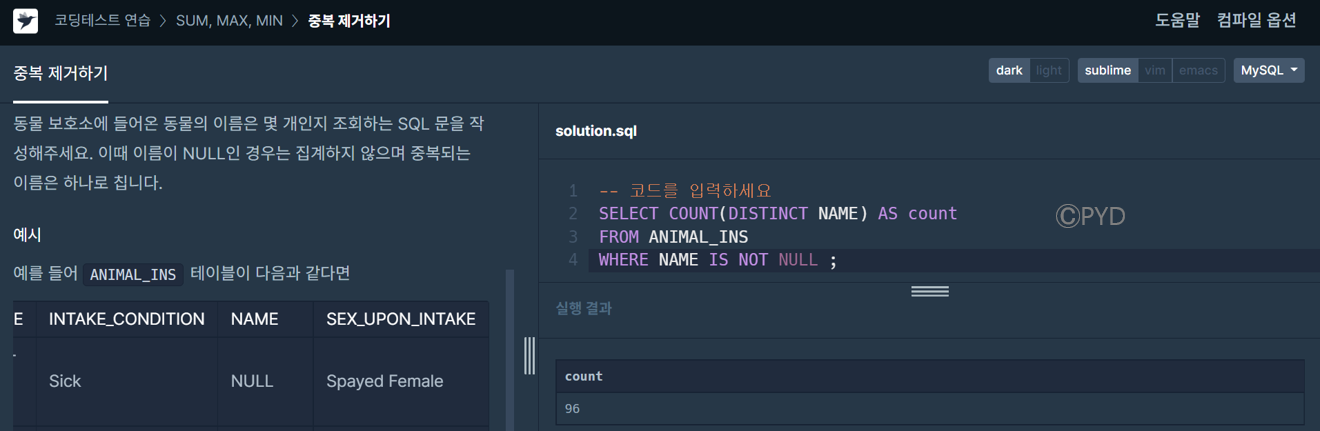Open the 도움말 help menu

tap(1177, 20)
